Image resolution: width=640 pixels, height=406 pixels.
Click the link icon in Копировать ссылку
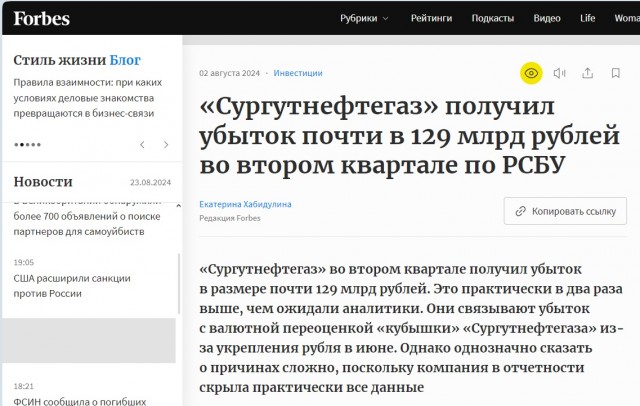(520, 211)
